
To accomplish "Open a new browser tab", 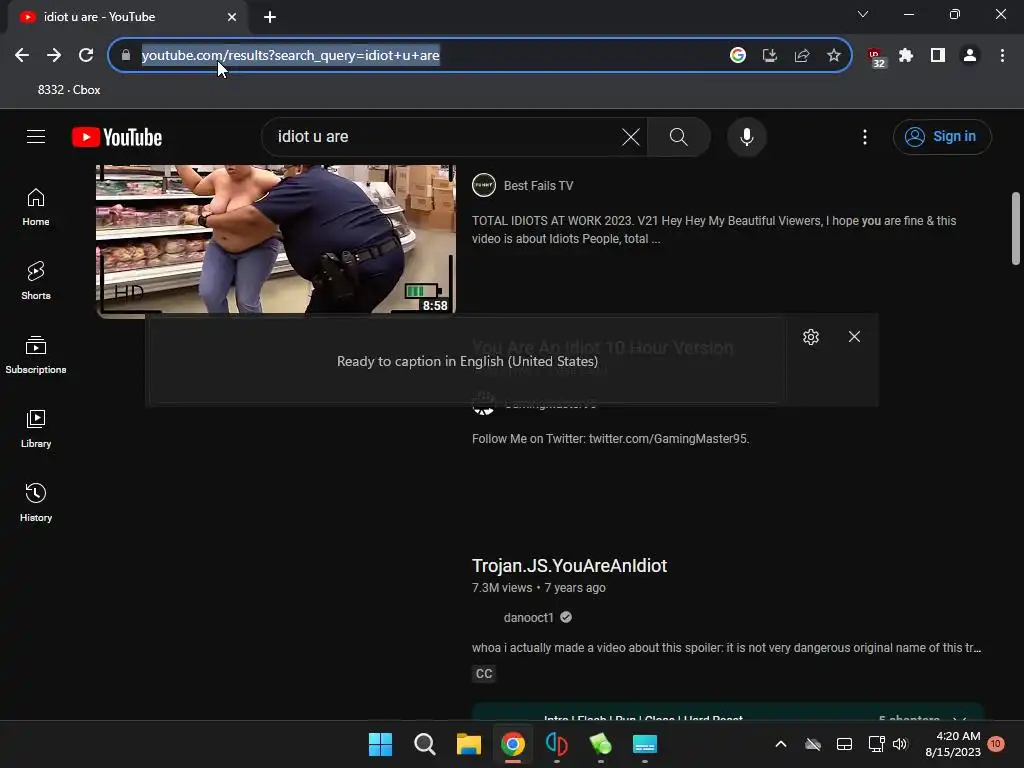I will [x=270, y=17].
